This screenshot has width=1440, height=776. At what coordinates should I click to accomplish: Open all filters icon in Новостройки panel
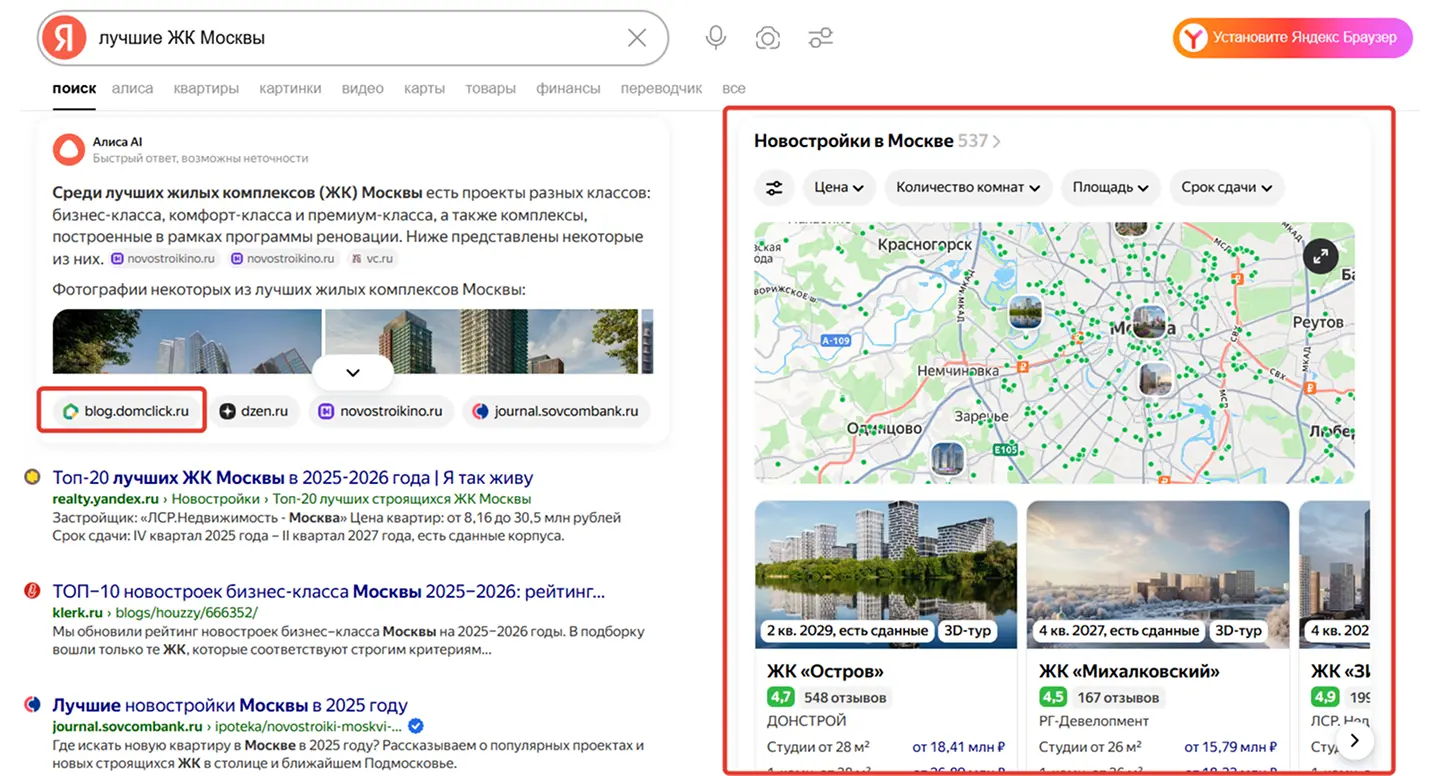(774, 187)
